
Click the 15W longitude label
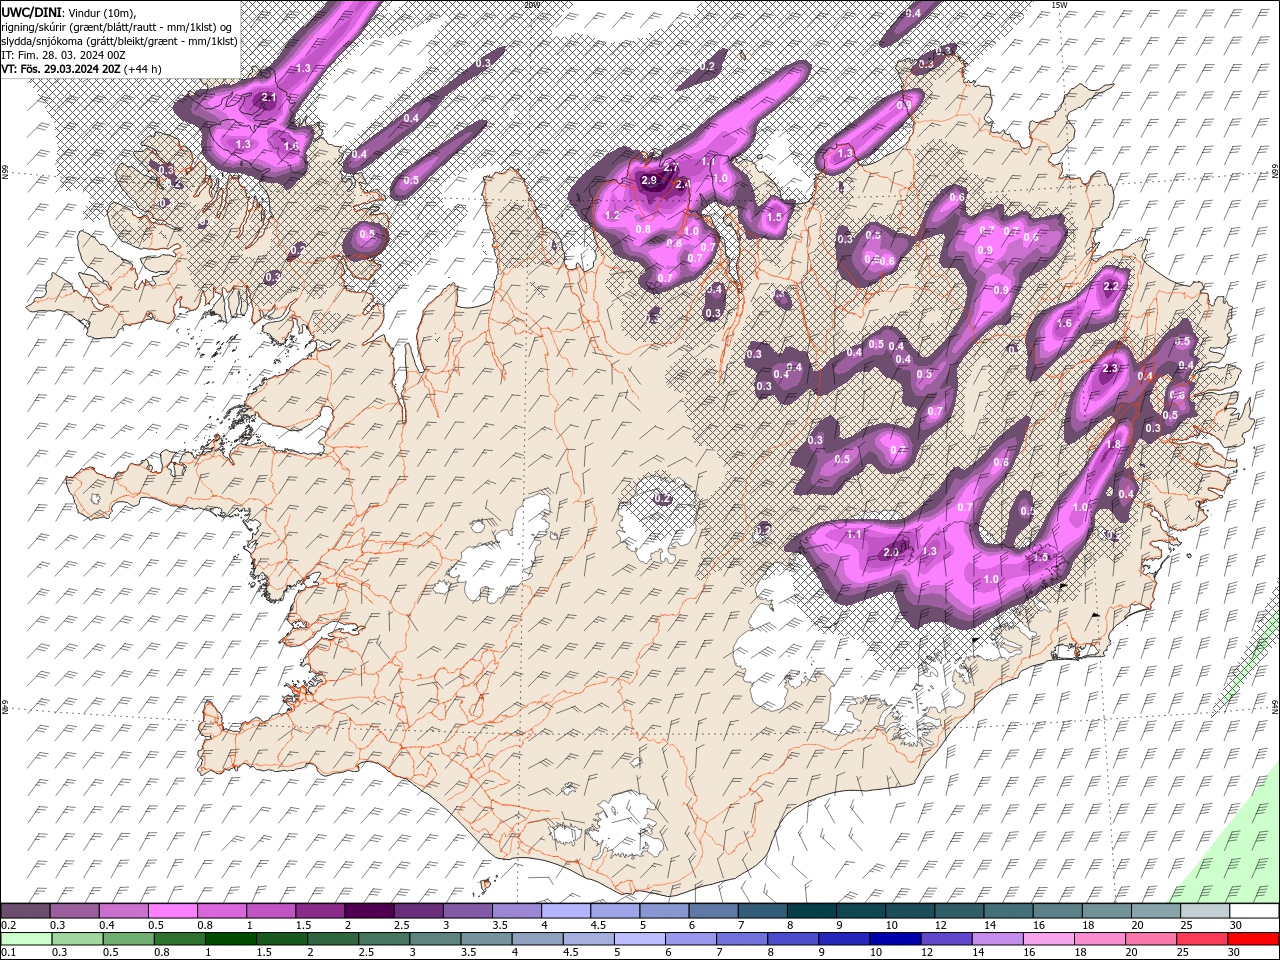point(1059,5)
